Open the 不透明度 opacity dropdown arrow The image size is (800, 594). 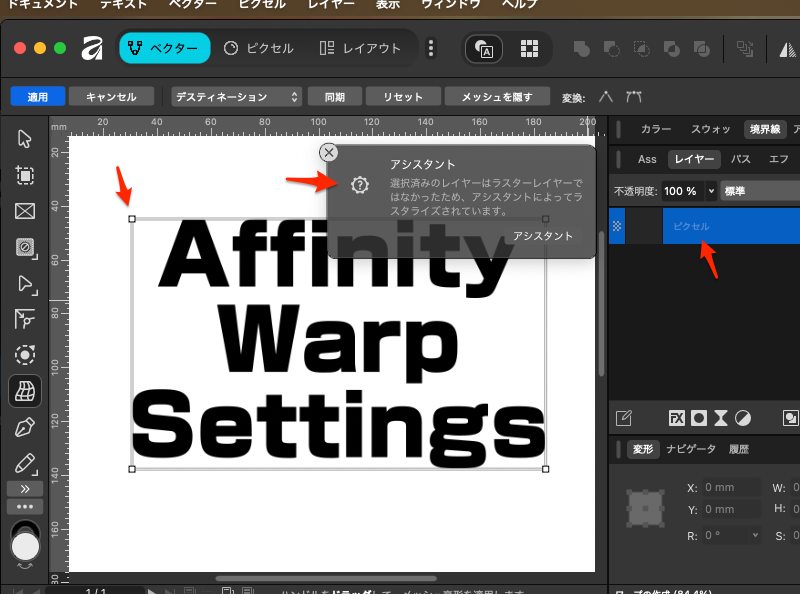pos(711,190)
